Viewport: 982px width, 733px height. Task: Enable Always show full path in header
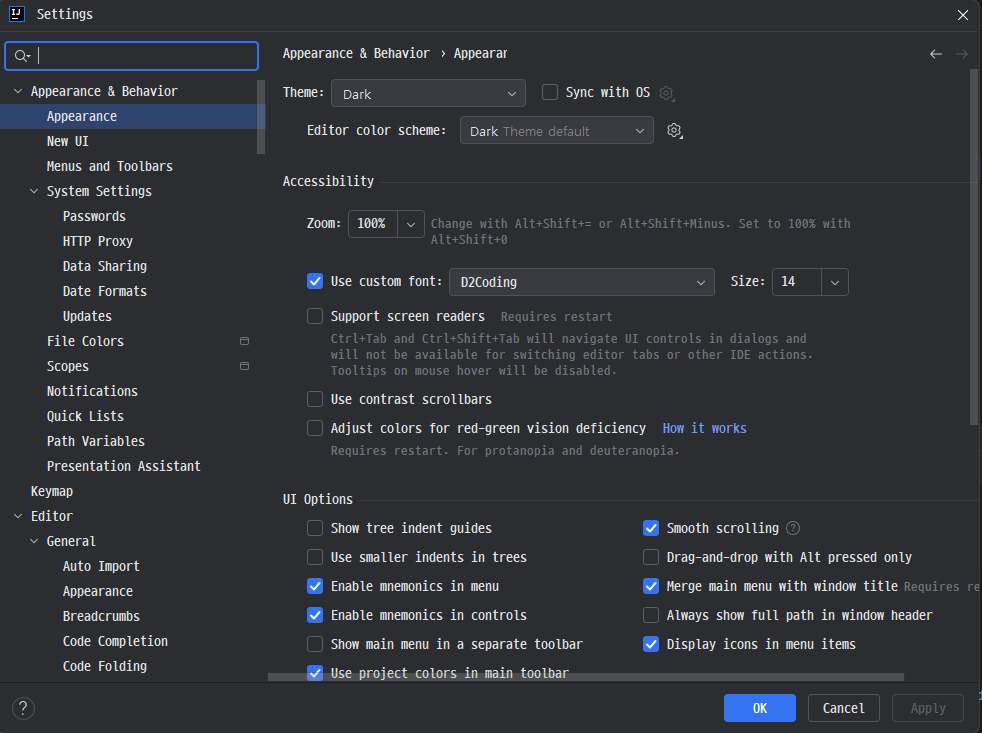click(651, 615)
